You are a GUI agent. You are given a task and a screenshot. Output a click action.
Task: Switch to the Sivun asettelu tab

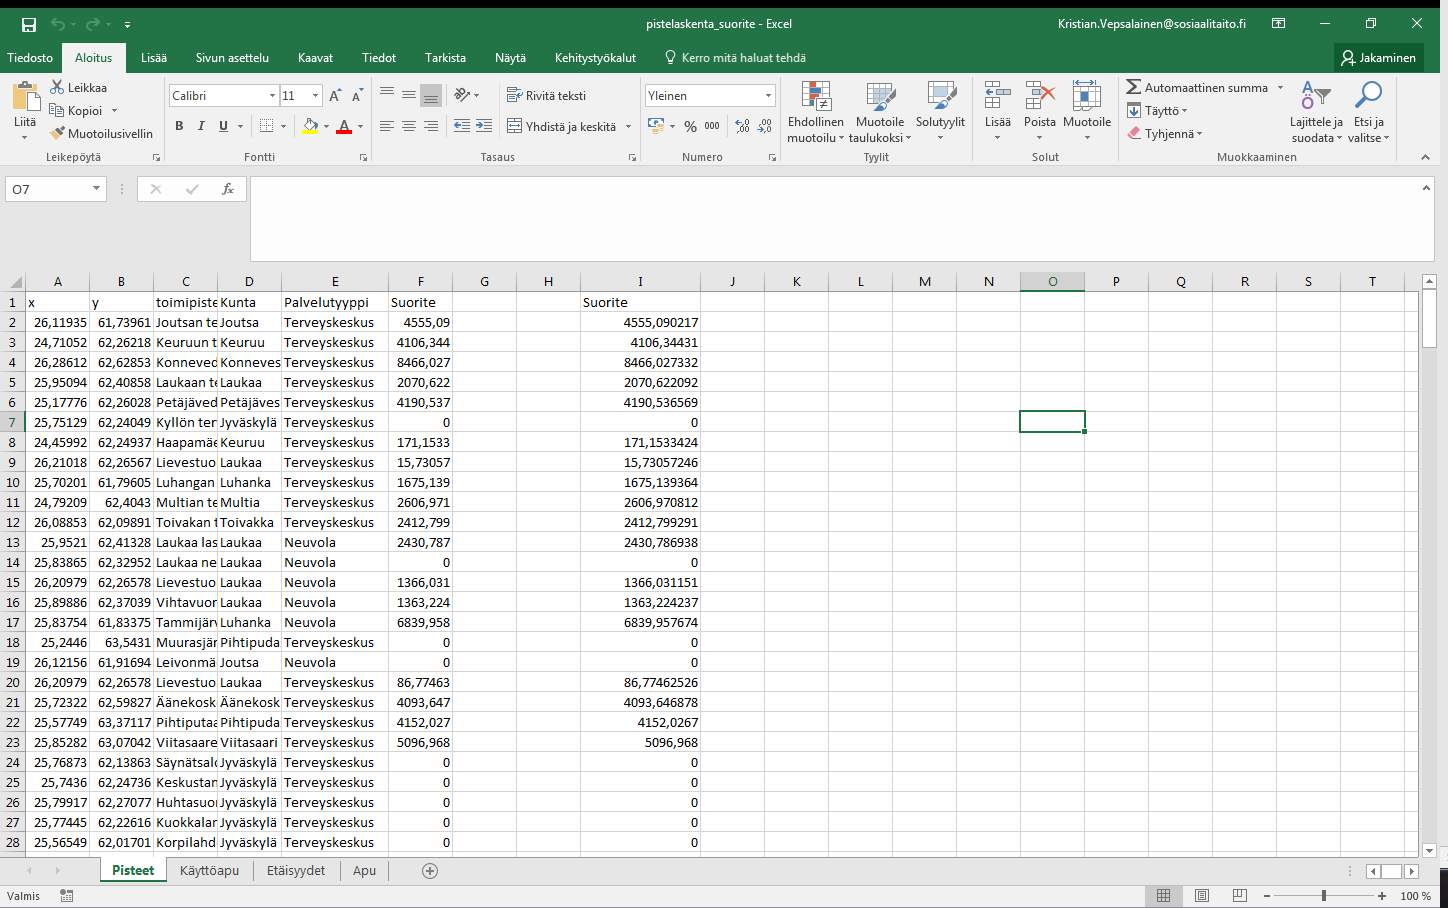[x=232, y=58]
